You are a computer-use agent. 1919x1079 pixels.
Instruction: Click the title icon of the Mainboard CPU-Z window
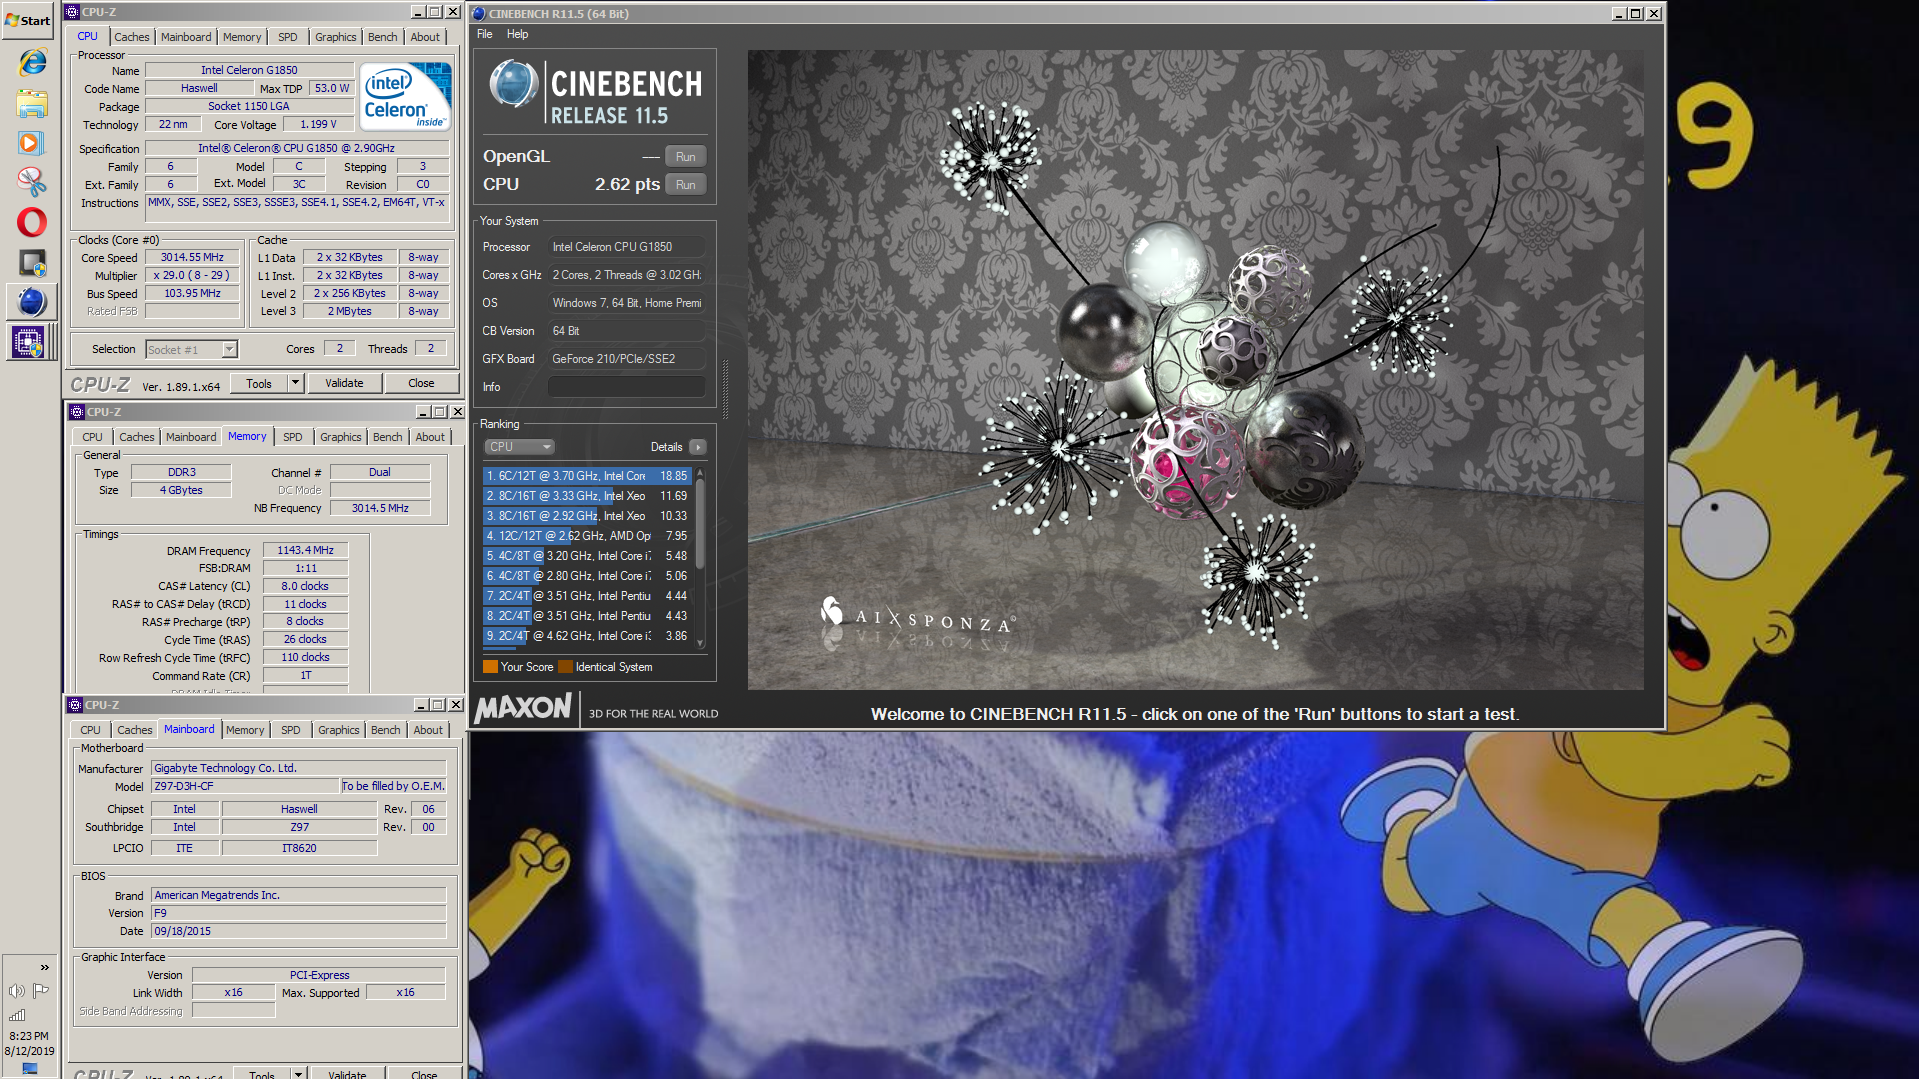pyautogui.click(x=74, y=705)
